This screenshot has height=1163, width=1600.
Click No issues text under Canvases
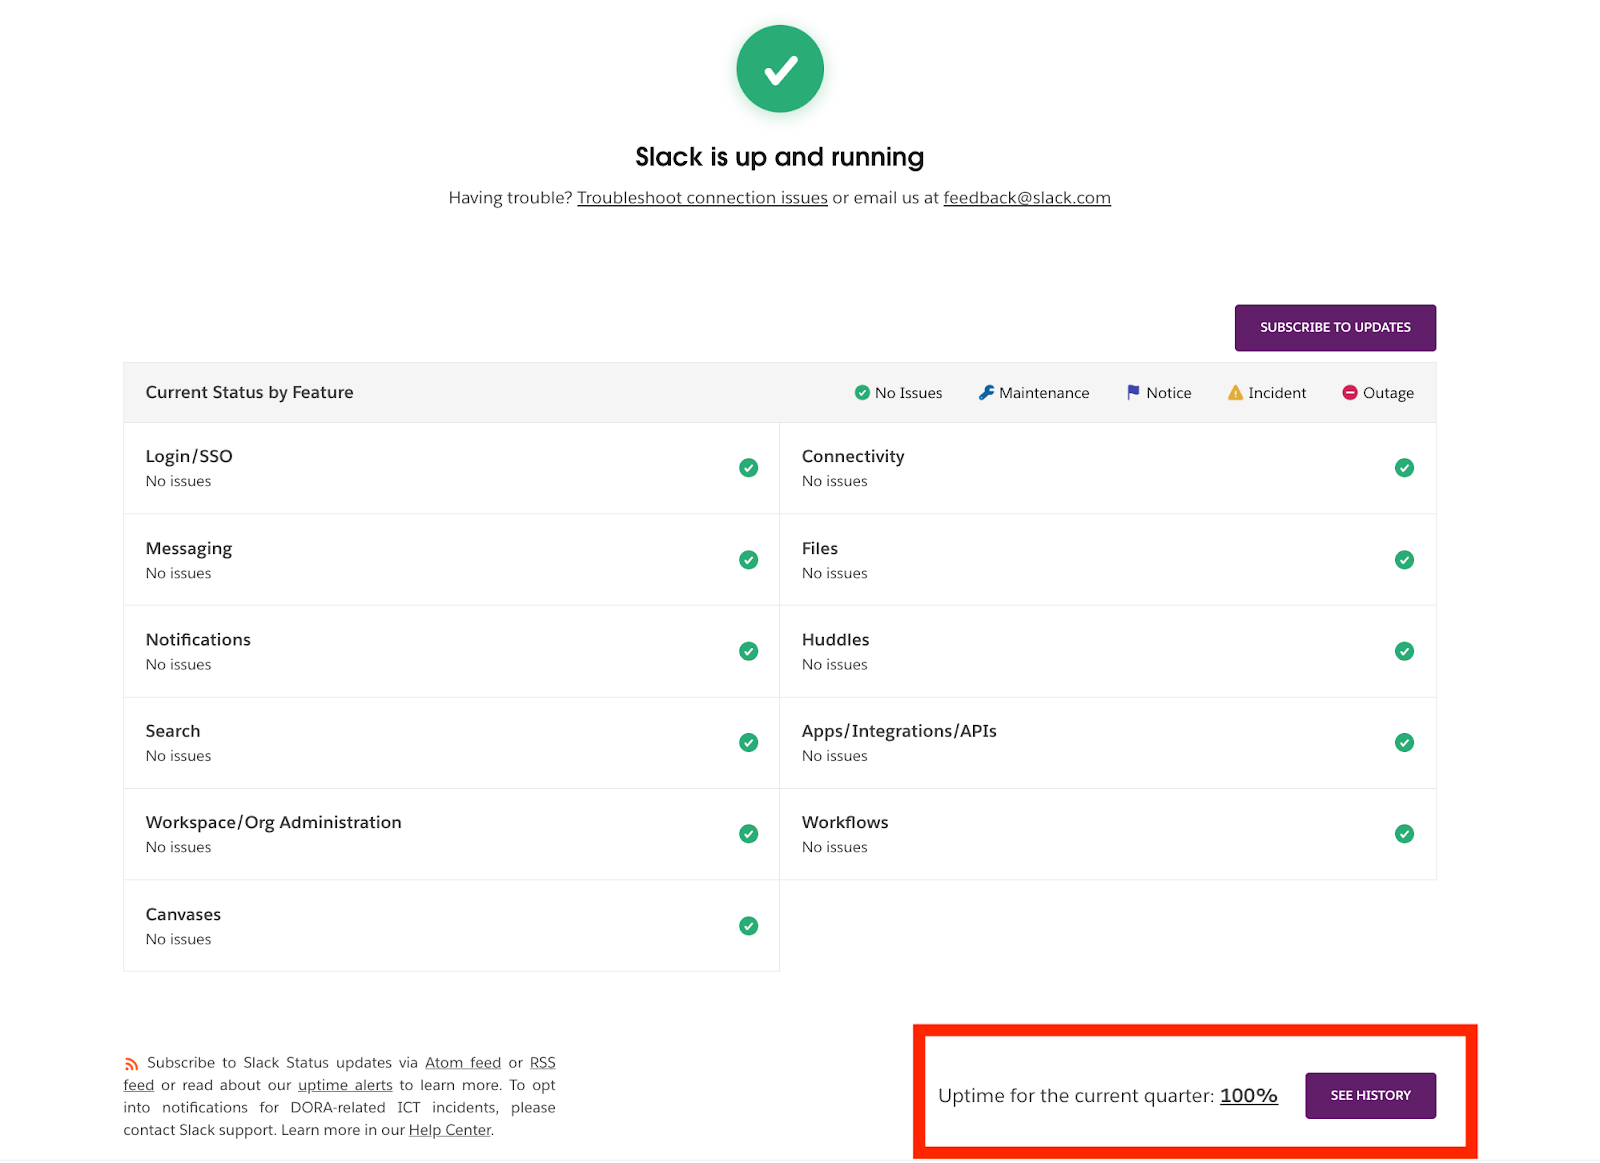(x=178, y=939)
